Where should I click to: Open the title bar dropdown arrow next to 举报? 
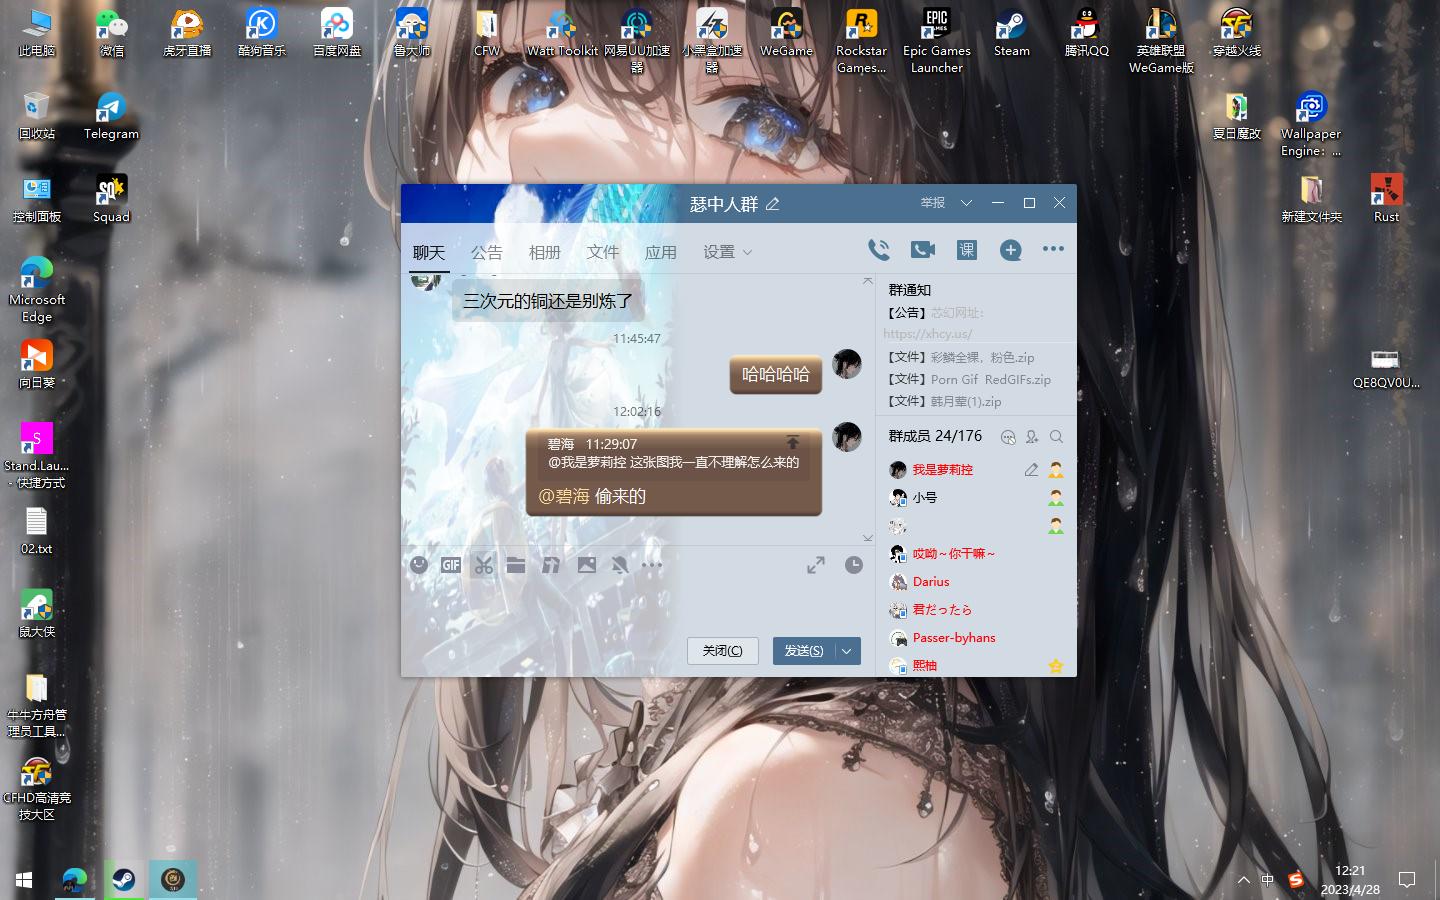966,203
